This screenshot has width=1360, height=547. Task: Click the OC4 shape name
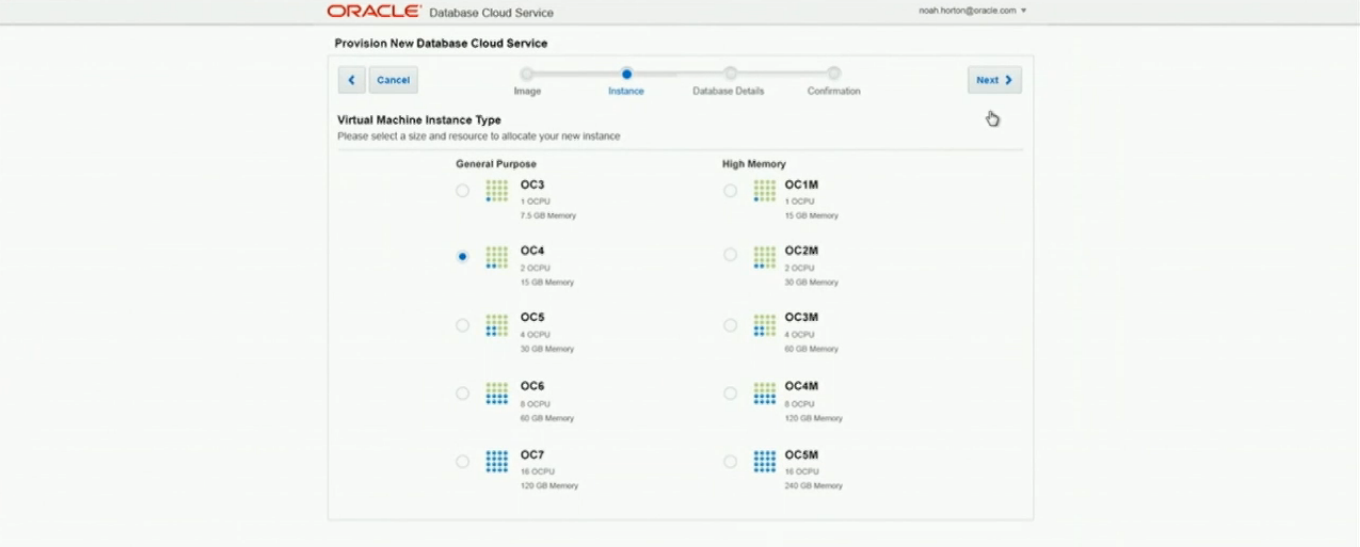click(532, 251)
